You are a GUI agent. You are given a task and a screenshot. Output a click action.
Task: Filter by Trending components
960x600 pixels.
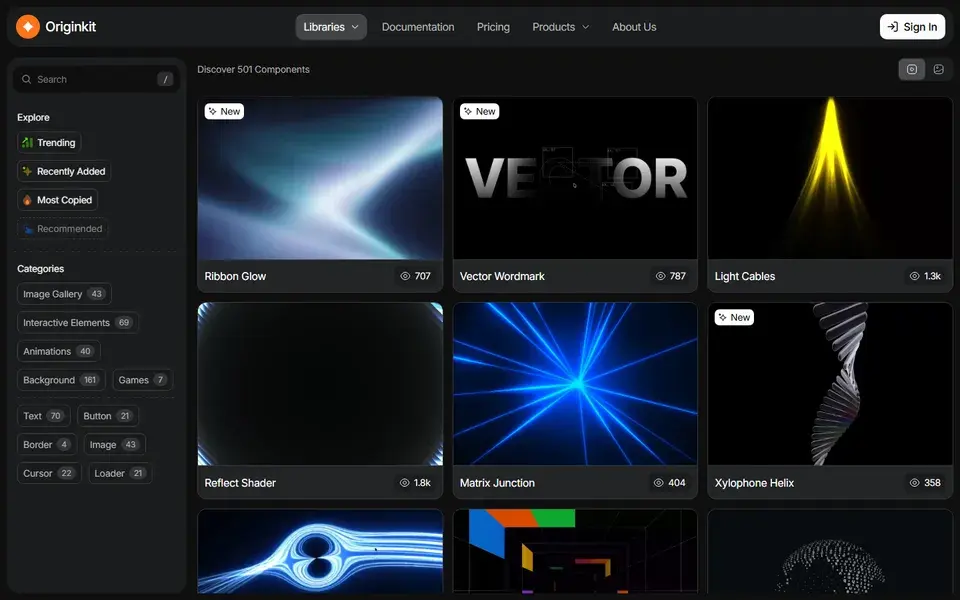(49, 143)
